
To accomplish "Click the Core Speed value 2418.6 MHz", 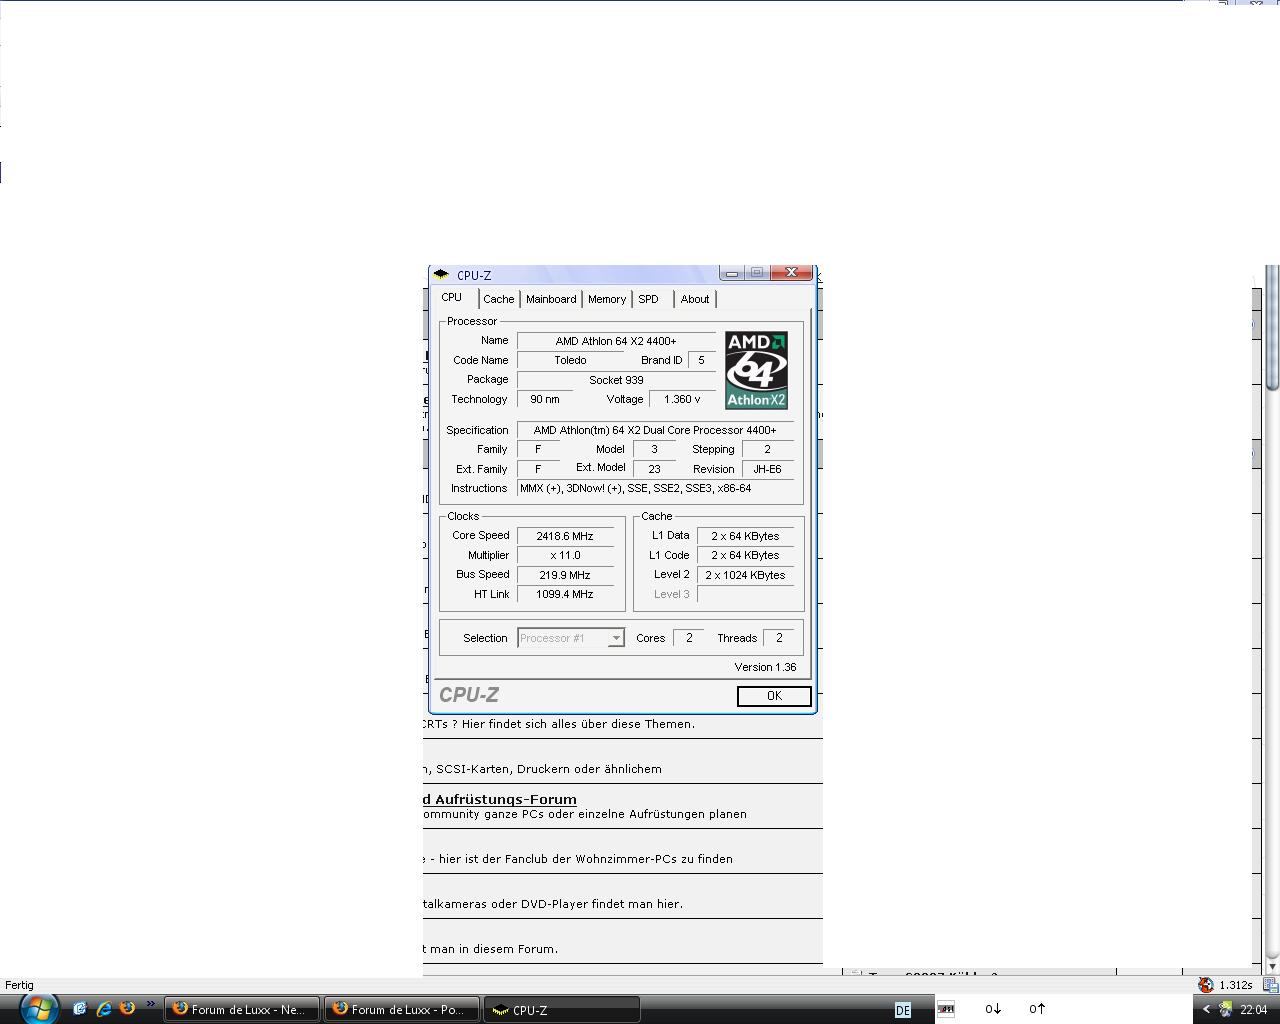I will coord(565,536).
